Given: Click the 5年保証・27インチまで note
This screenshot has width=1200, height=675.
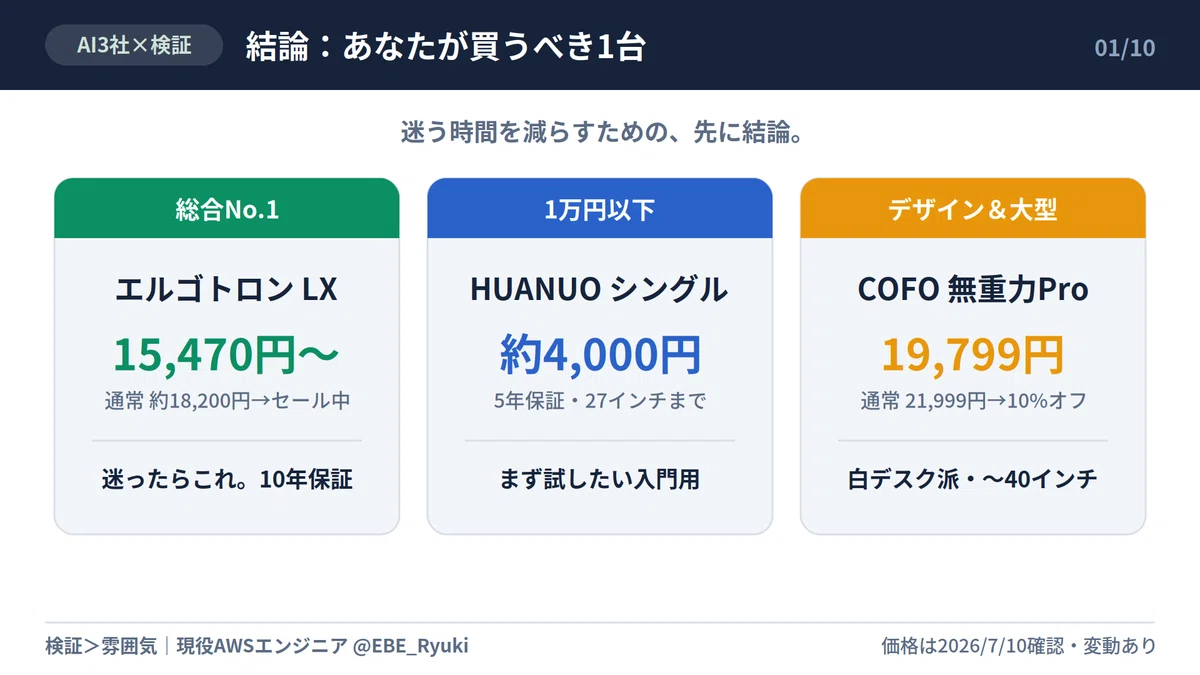Looking at the screenshot, I should point(600,401).
